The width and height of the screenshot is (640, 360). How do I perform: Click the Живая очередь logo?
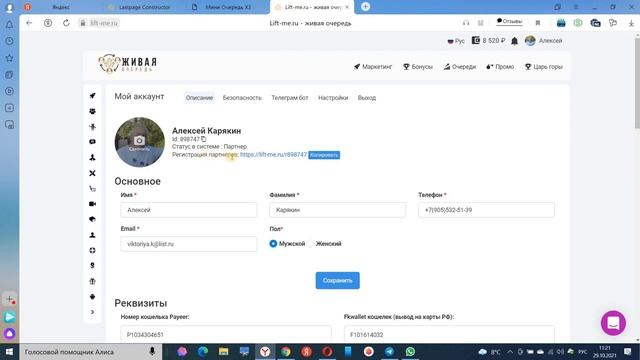(127, 64)
